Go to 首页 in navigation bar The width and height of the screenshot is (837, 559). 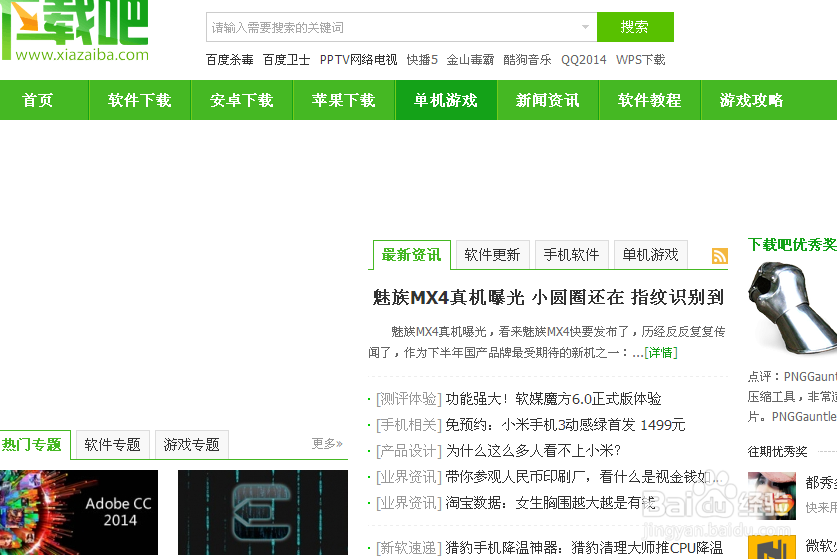pos(38,100)
